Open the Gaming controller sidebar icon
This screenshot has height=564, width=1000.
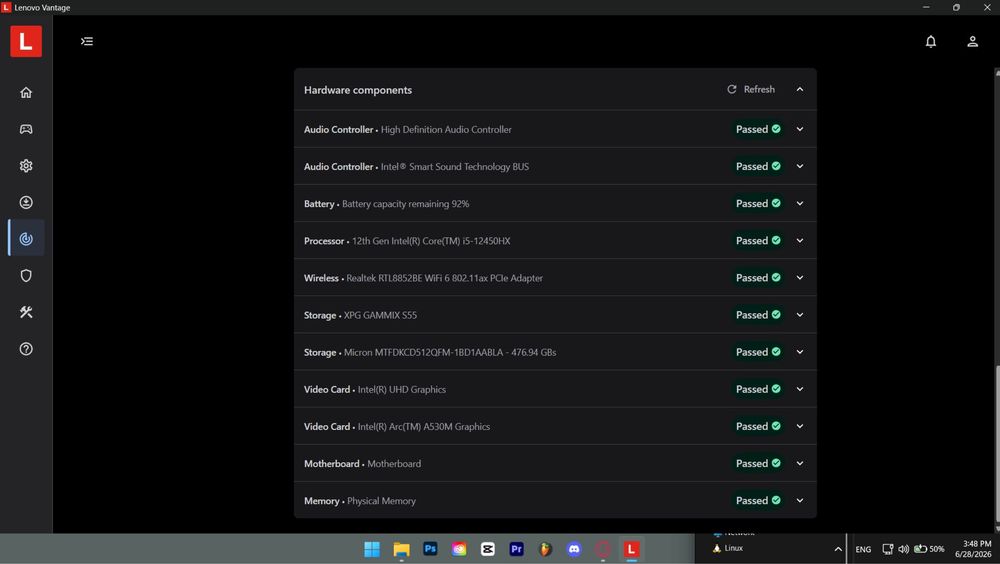tap(26, 130)
